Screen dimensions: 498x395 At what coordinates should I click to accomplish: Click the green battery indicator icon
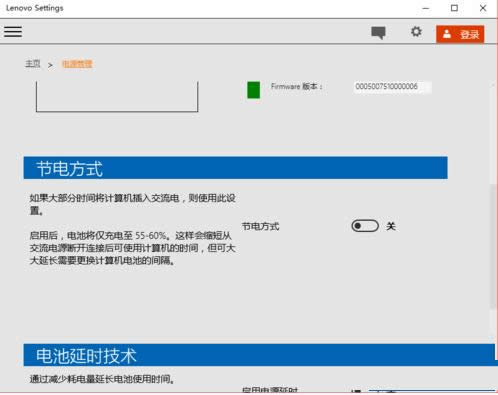(x=253, y=90)
